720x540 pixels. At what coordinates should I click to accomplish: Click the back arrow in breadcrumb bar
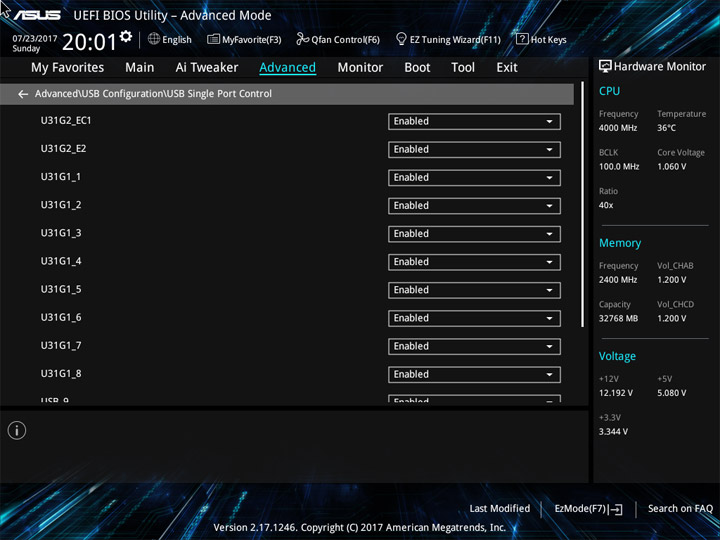(23, 94)
